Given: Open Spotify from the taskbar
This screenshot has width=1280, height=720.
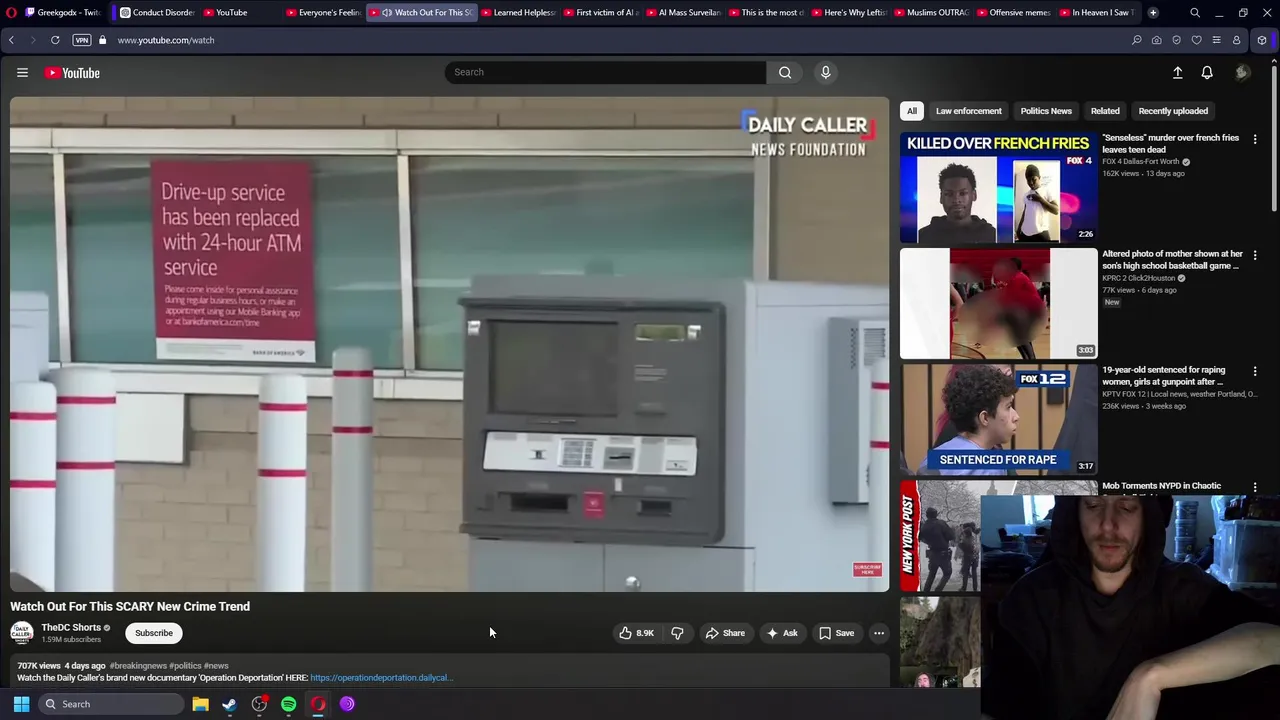Looking at the screenshot, I should click(288, 704).
